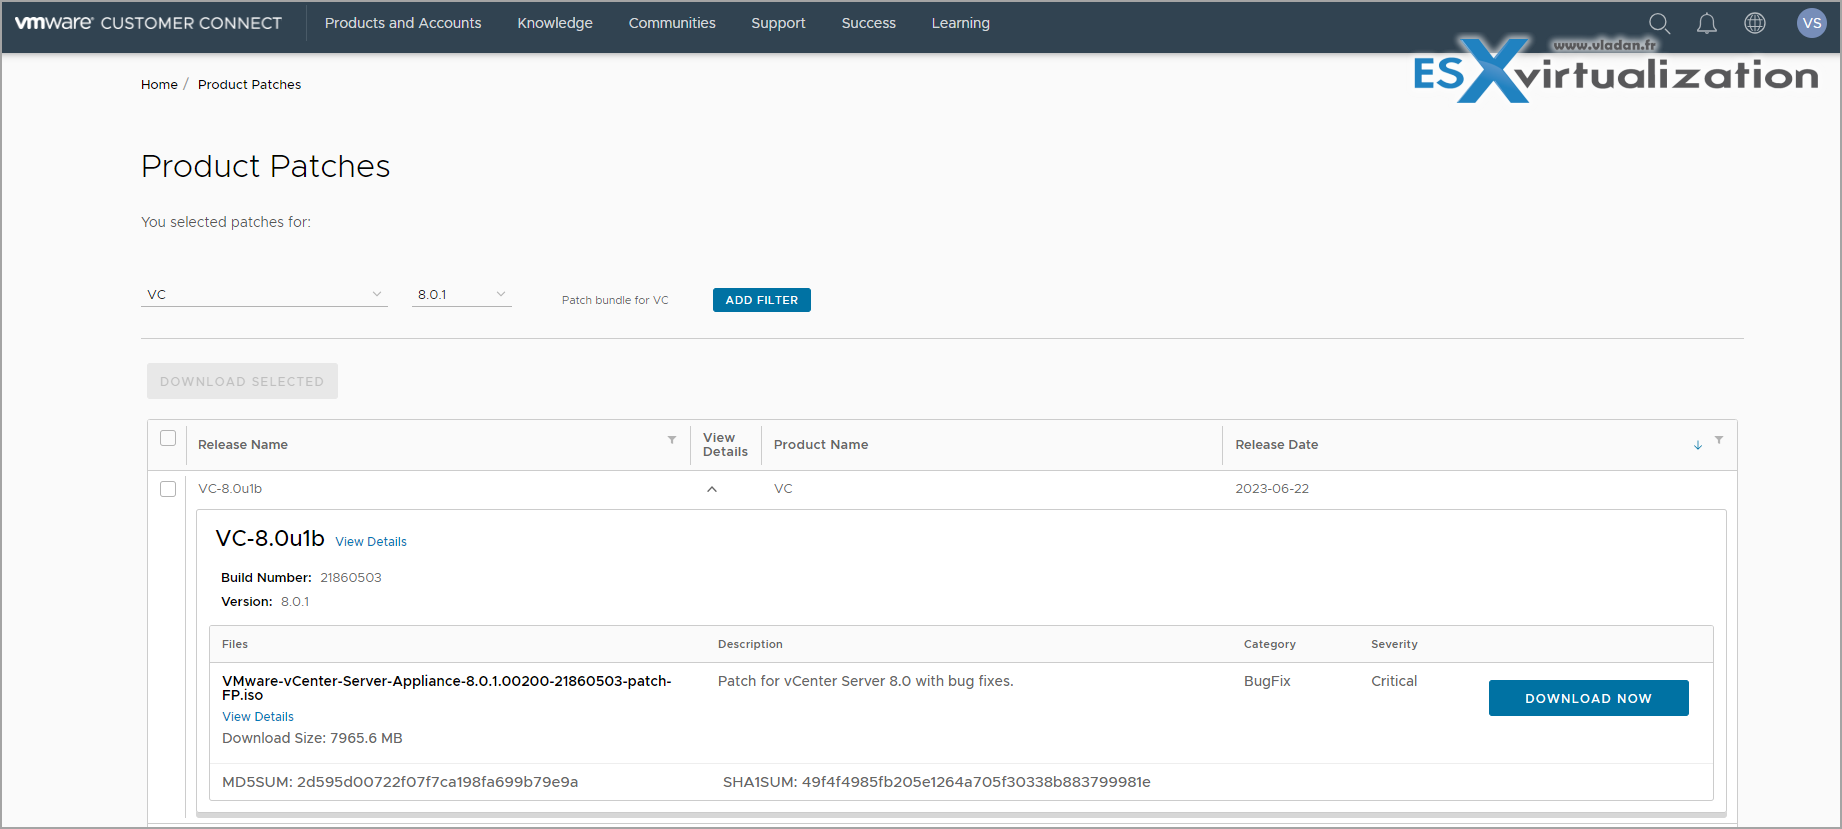
Task: Click the 2023-06-22 release date cell
Action: coord(1272,489)
